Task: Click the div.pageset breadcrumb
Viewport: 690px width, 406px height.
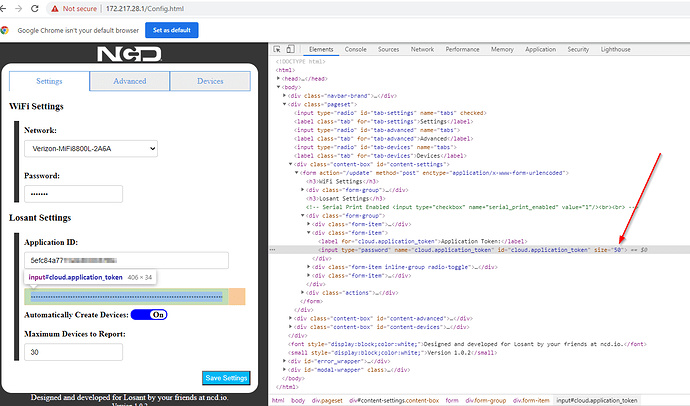Action: [327, 400]
